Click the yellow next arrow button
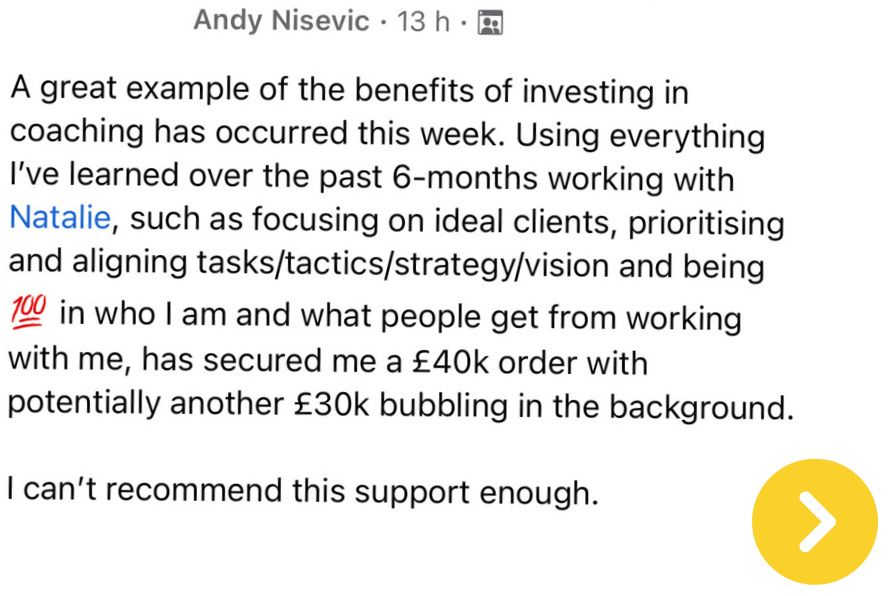Screen dimensions: 894x596 [x=815, y=522]
